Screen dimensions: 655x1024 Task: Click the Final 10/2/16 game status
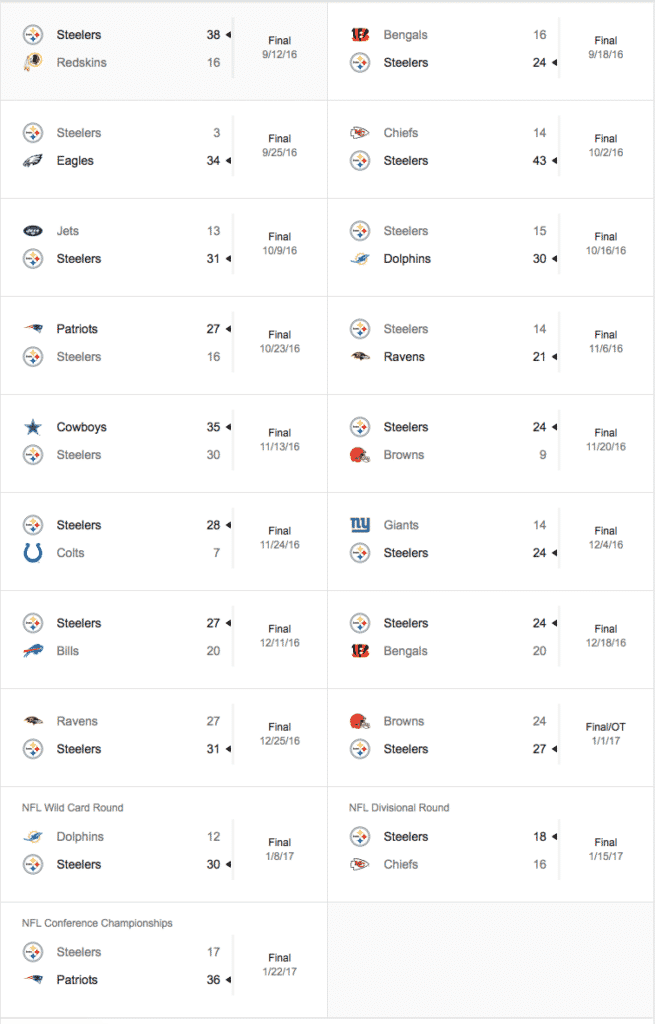[606, 146]
